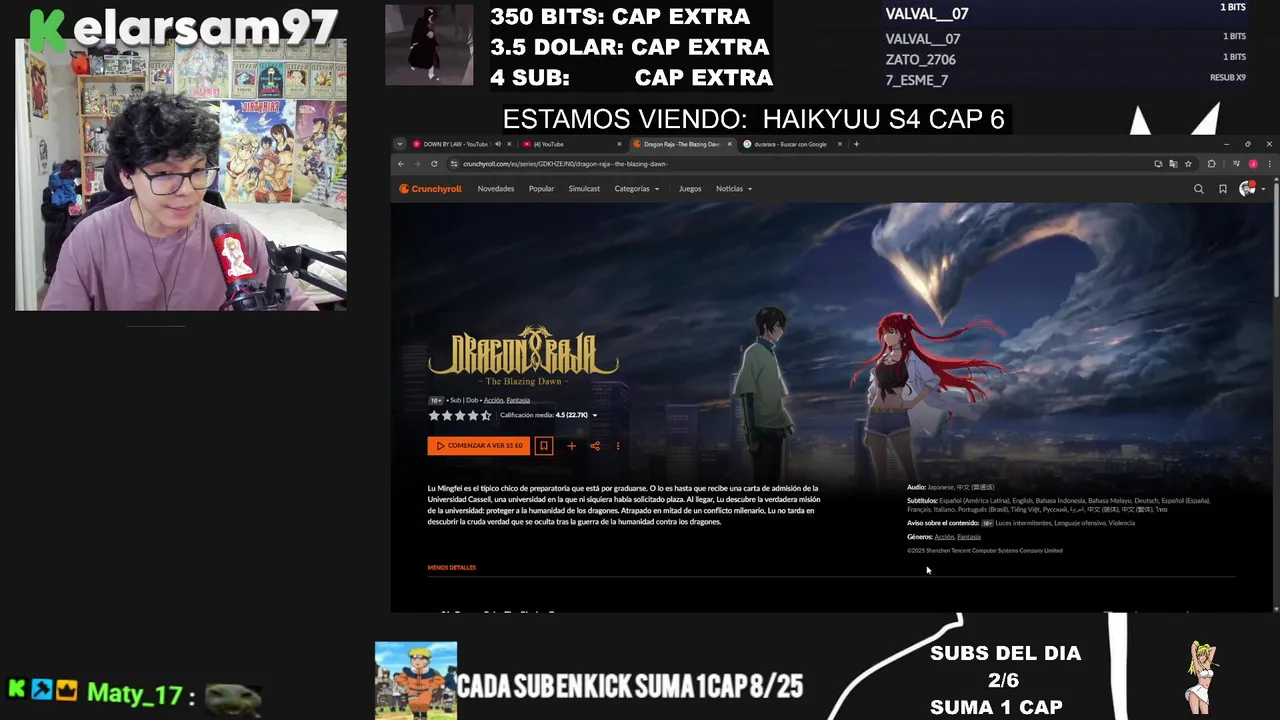Go back with the browser back arrow
The image size is (1280, 720).
click(x=401, y=164)
